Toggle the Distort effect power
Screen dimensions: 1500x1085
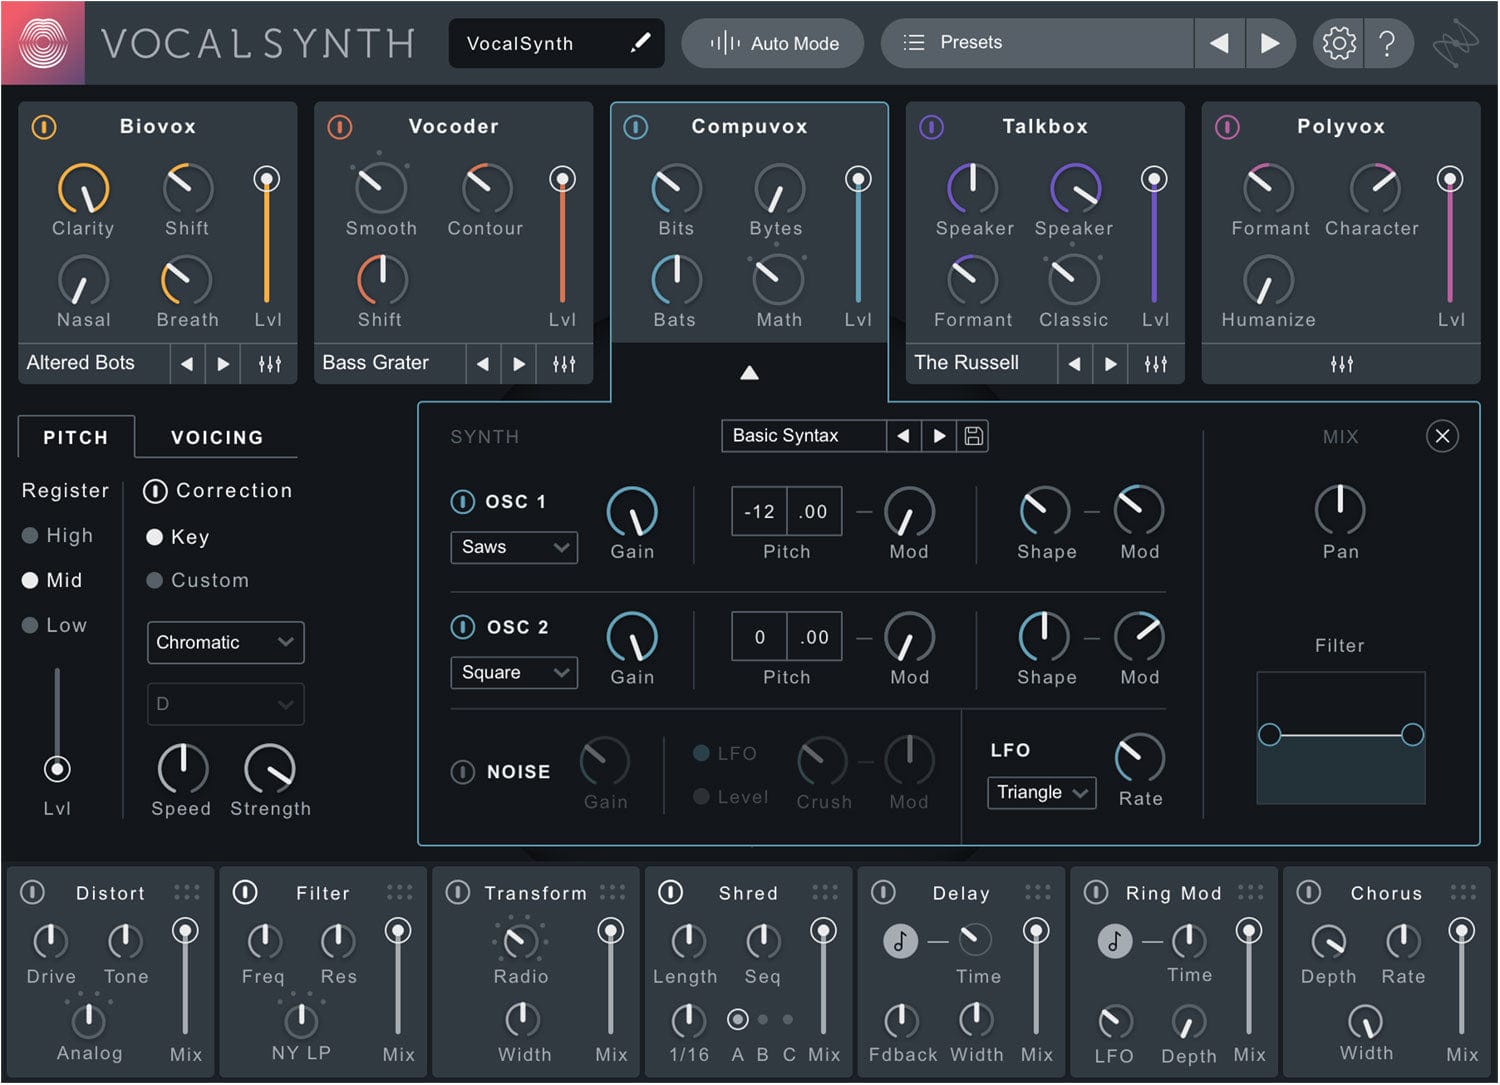click(32, 891)
